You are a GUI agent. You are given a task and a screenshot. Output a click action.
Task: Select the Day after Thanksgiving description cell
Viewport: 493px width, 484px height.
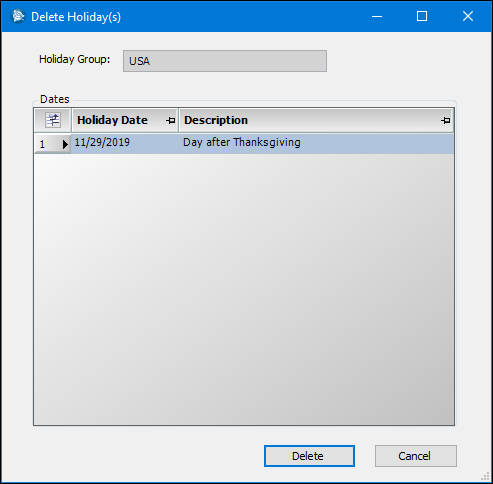click(317, 143)
